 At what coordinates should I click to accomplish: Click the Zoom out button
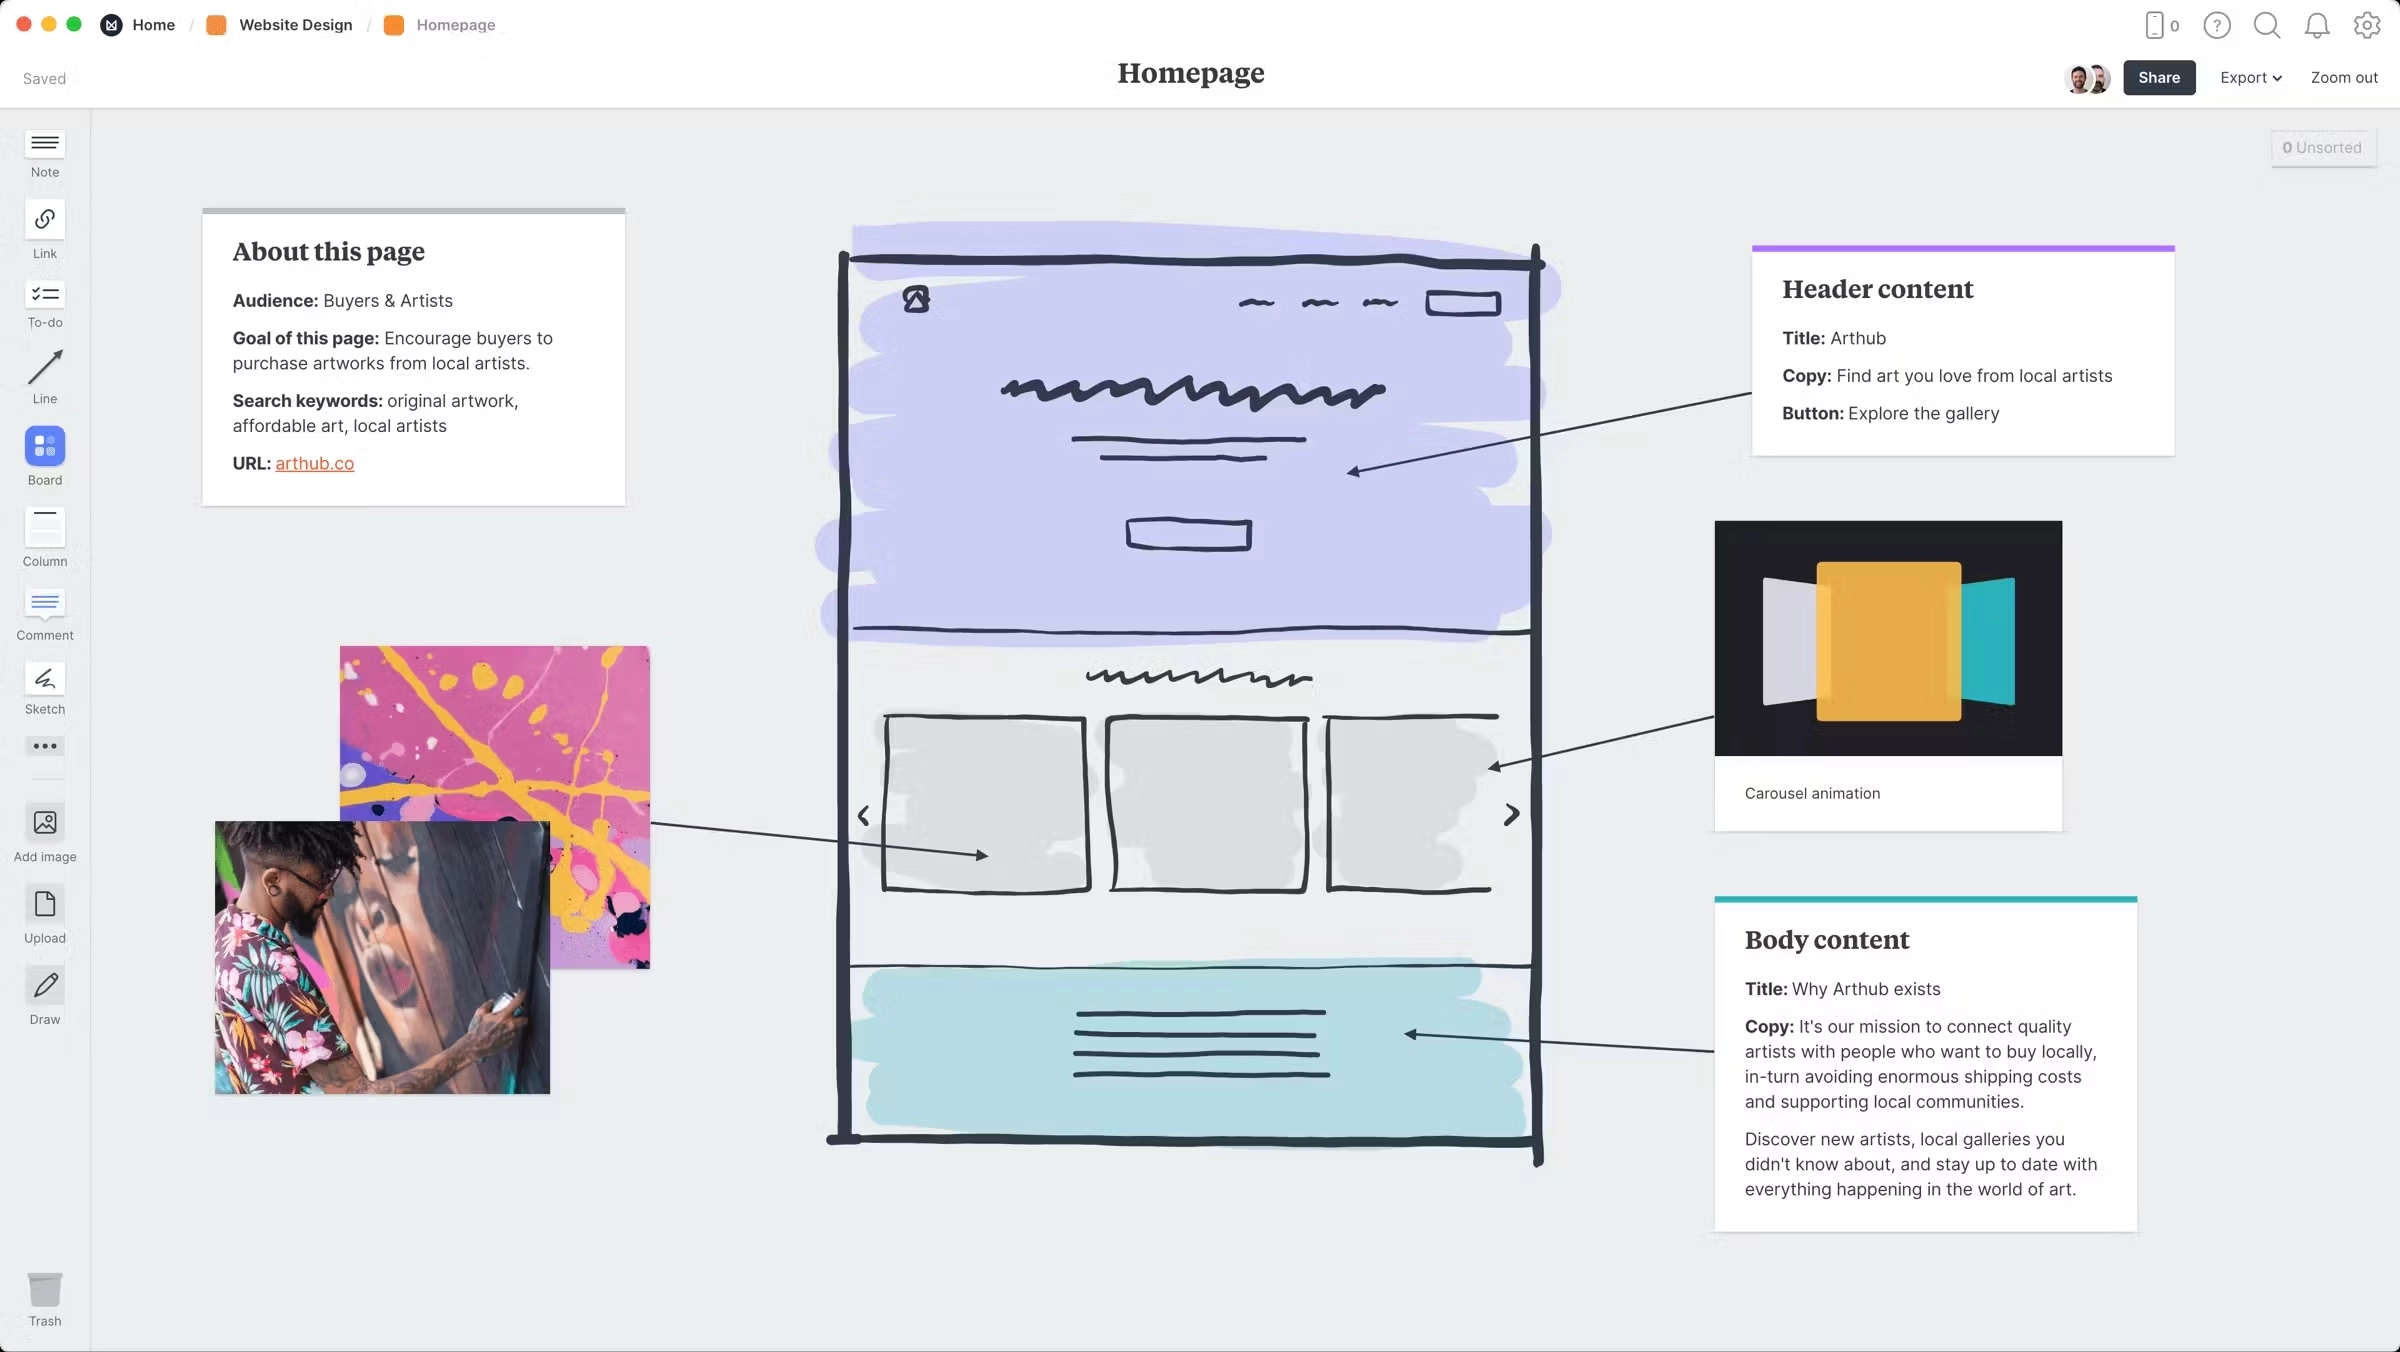coord(2343,78)
